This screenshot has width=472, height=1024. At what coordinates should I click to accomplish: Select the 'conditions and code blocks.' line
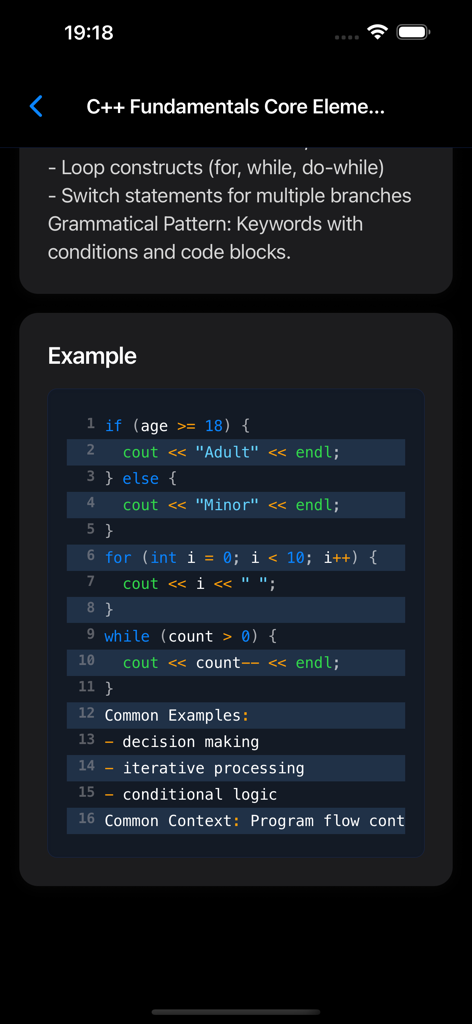[x=169, y=252]
